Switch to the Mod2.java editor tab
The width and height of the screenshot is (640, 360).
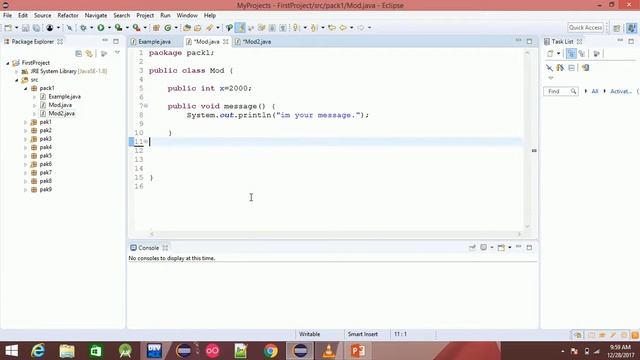(x=257, y=42)
